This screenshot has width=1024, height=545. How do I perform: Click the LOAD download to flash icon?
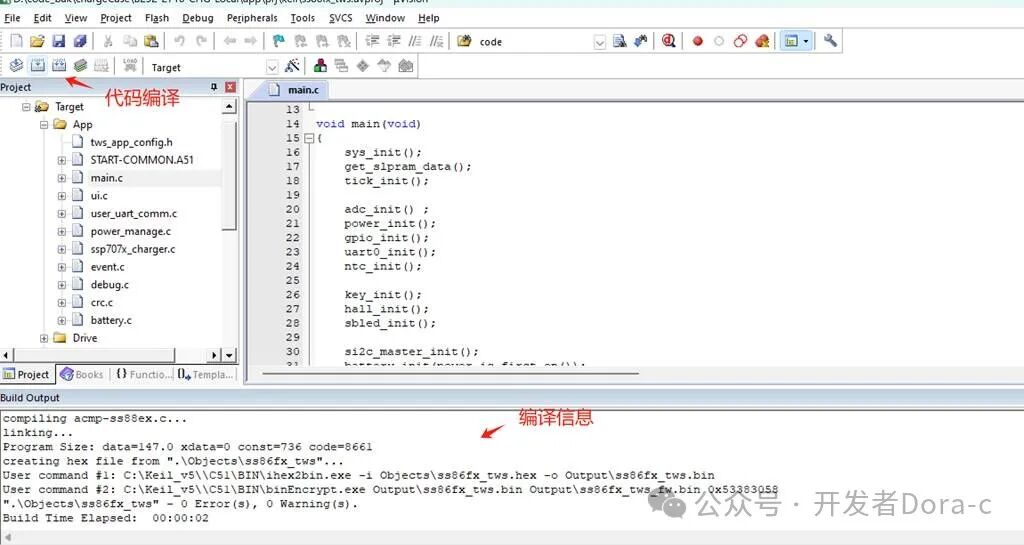point(130,66)
